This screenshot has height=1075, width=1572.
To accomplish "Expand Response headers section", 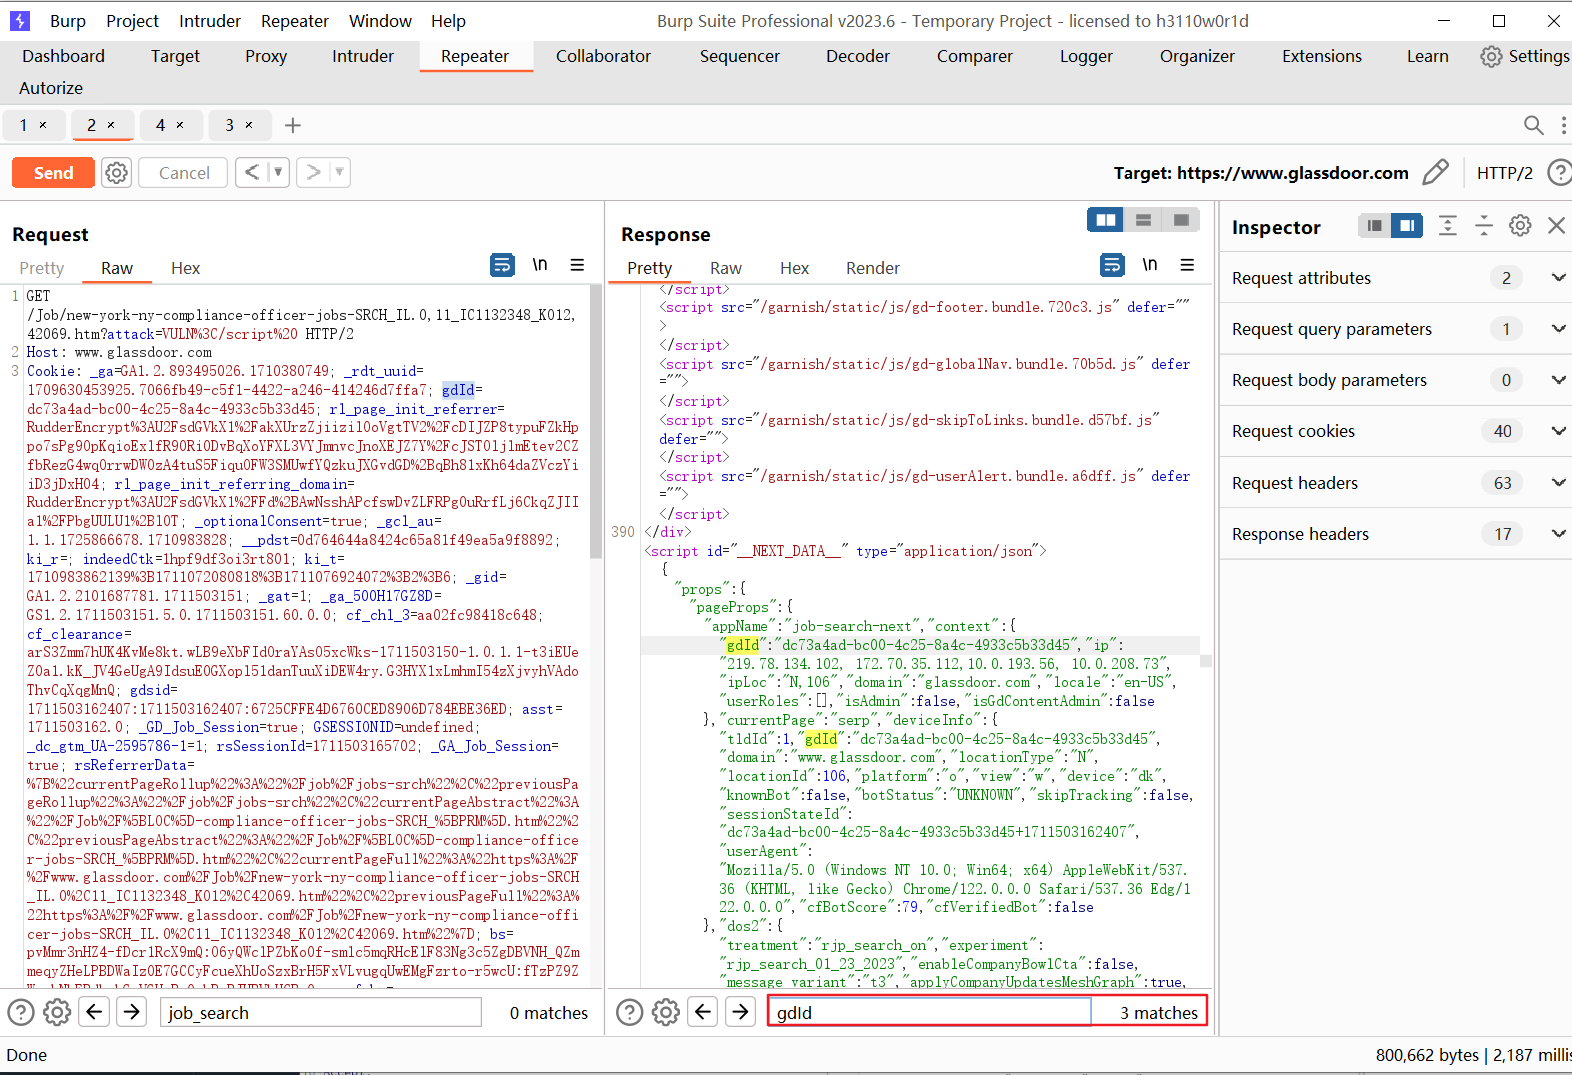I will pos(1557,534).
